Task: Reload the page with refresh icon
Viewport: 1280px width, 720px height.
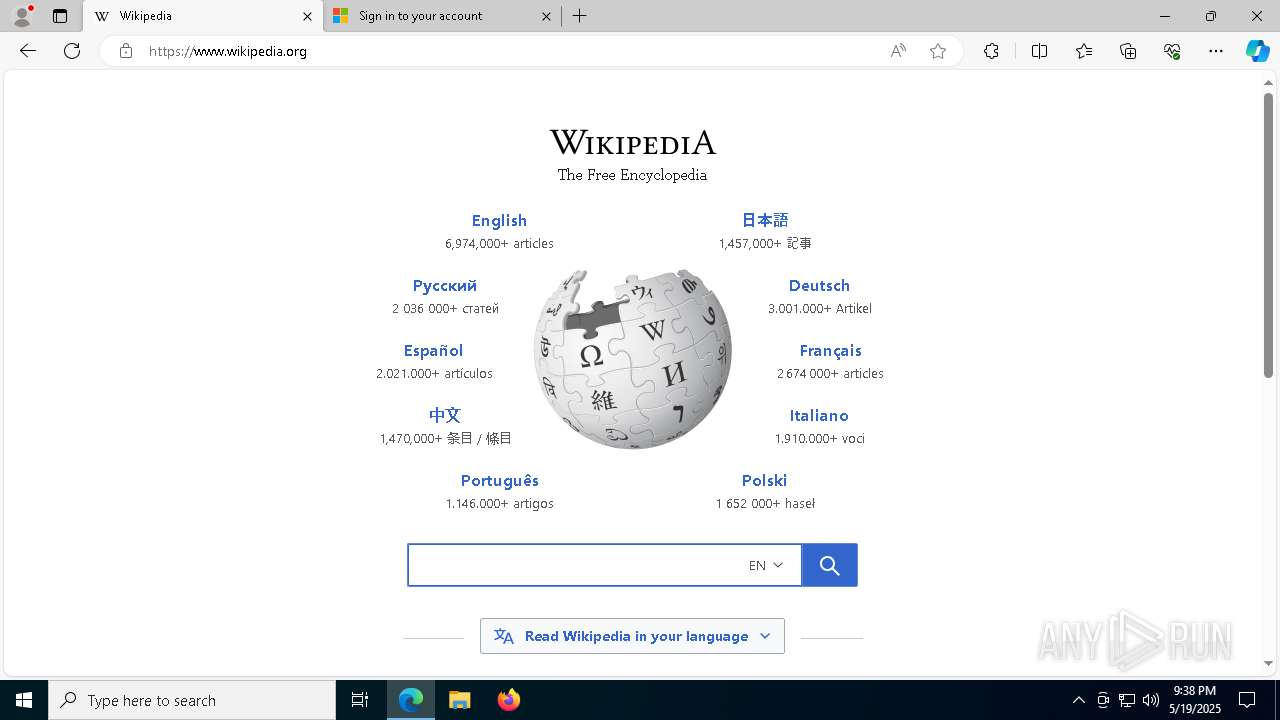Action: 72,51
